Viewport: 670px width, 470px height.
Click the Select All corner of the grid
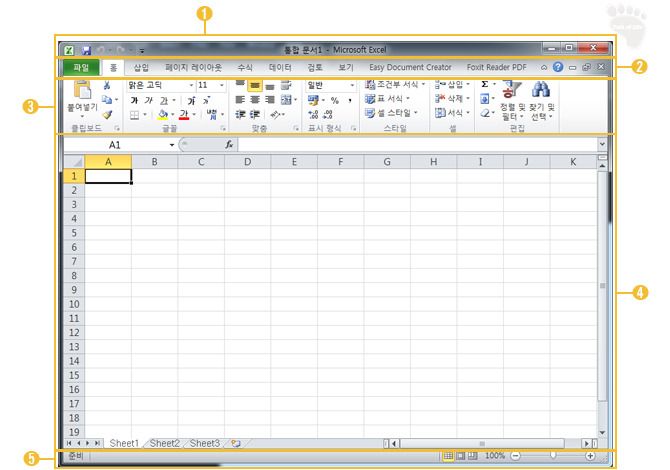(x=75, y=162)
